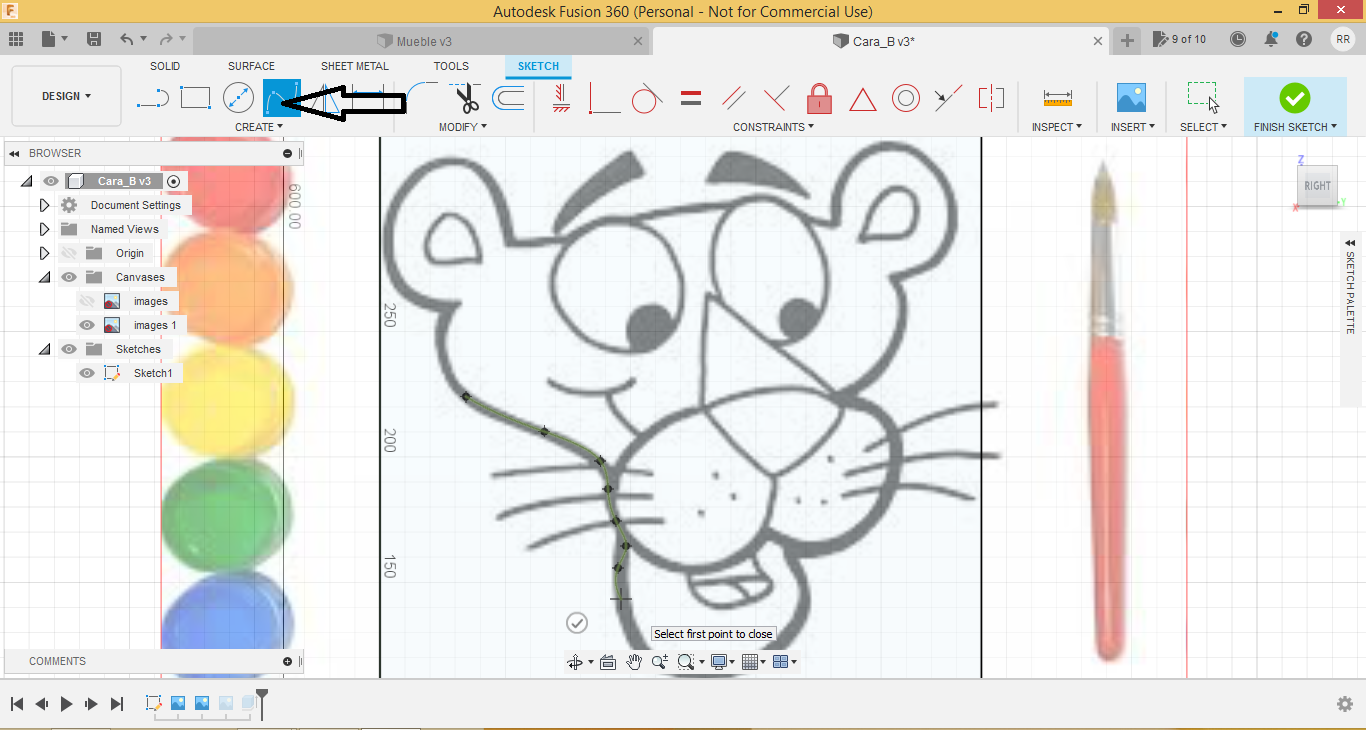Viewport: 1366px width, 730px height.
Task: Select the Line tool in Create
Action: (x=153, y=98)
